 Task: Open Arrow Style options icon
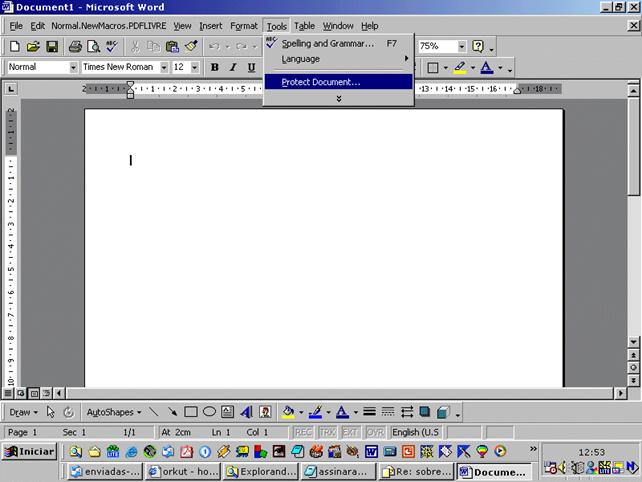point(407,412)
